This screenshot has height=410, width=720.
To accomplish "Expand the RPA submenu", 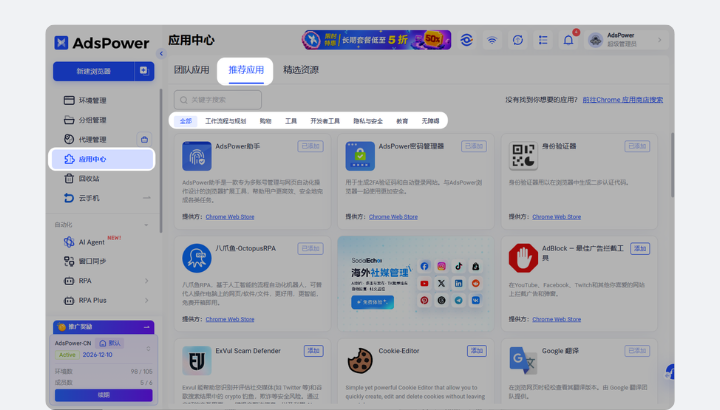I will [146, 281].
